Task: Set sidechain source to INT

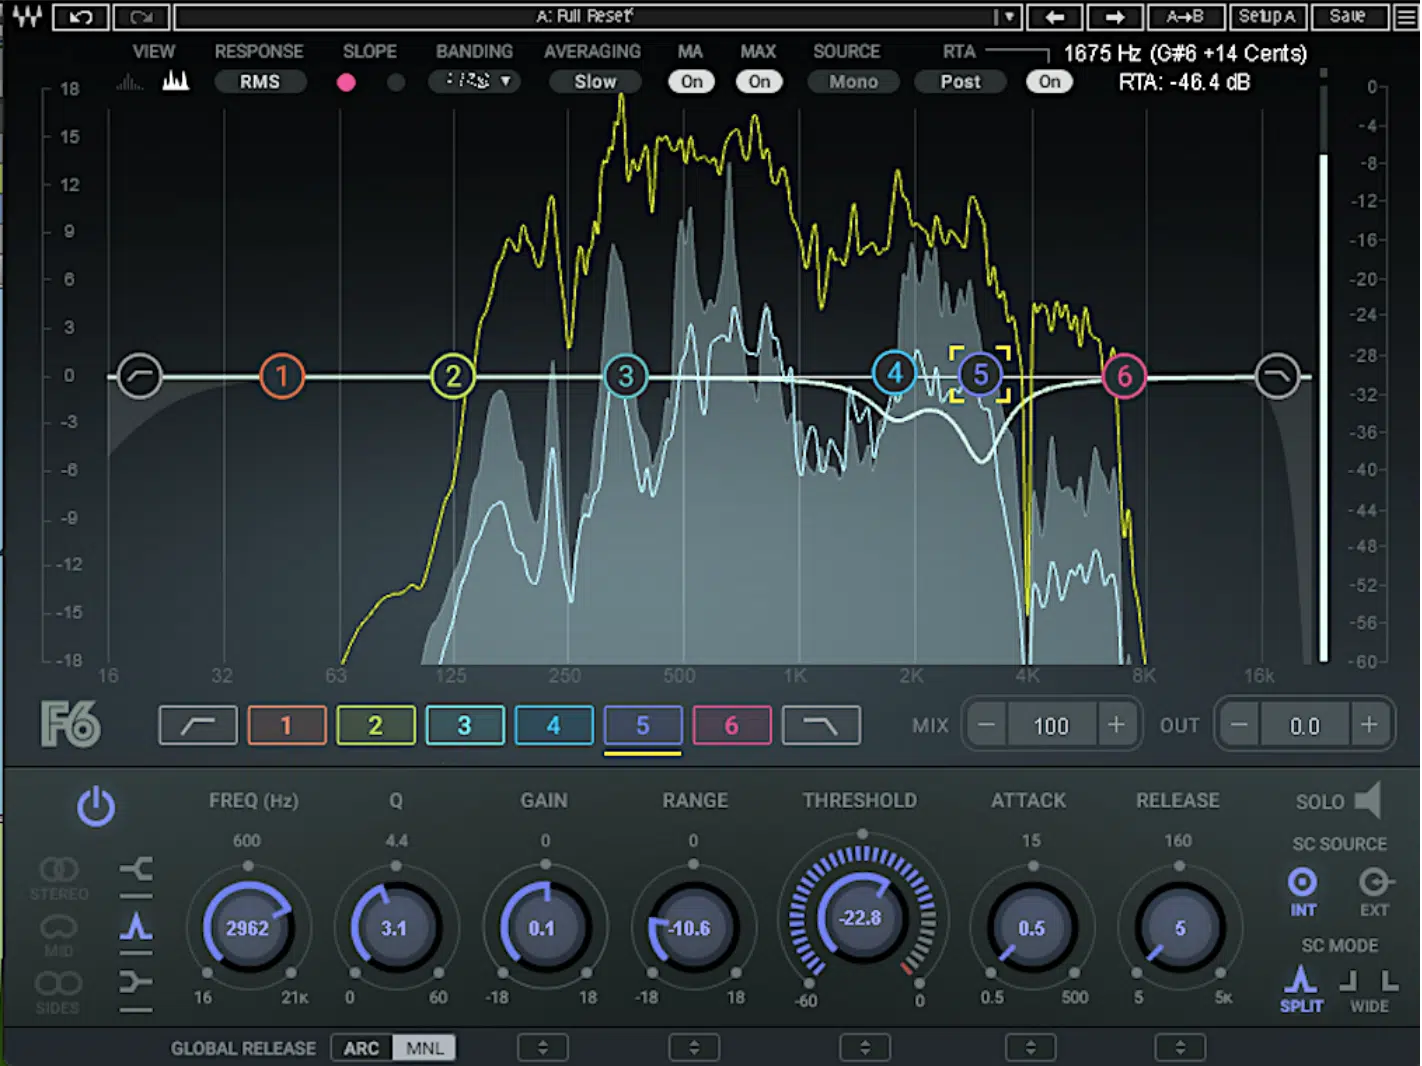Action: coord(1302,891)
